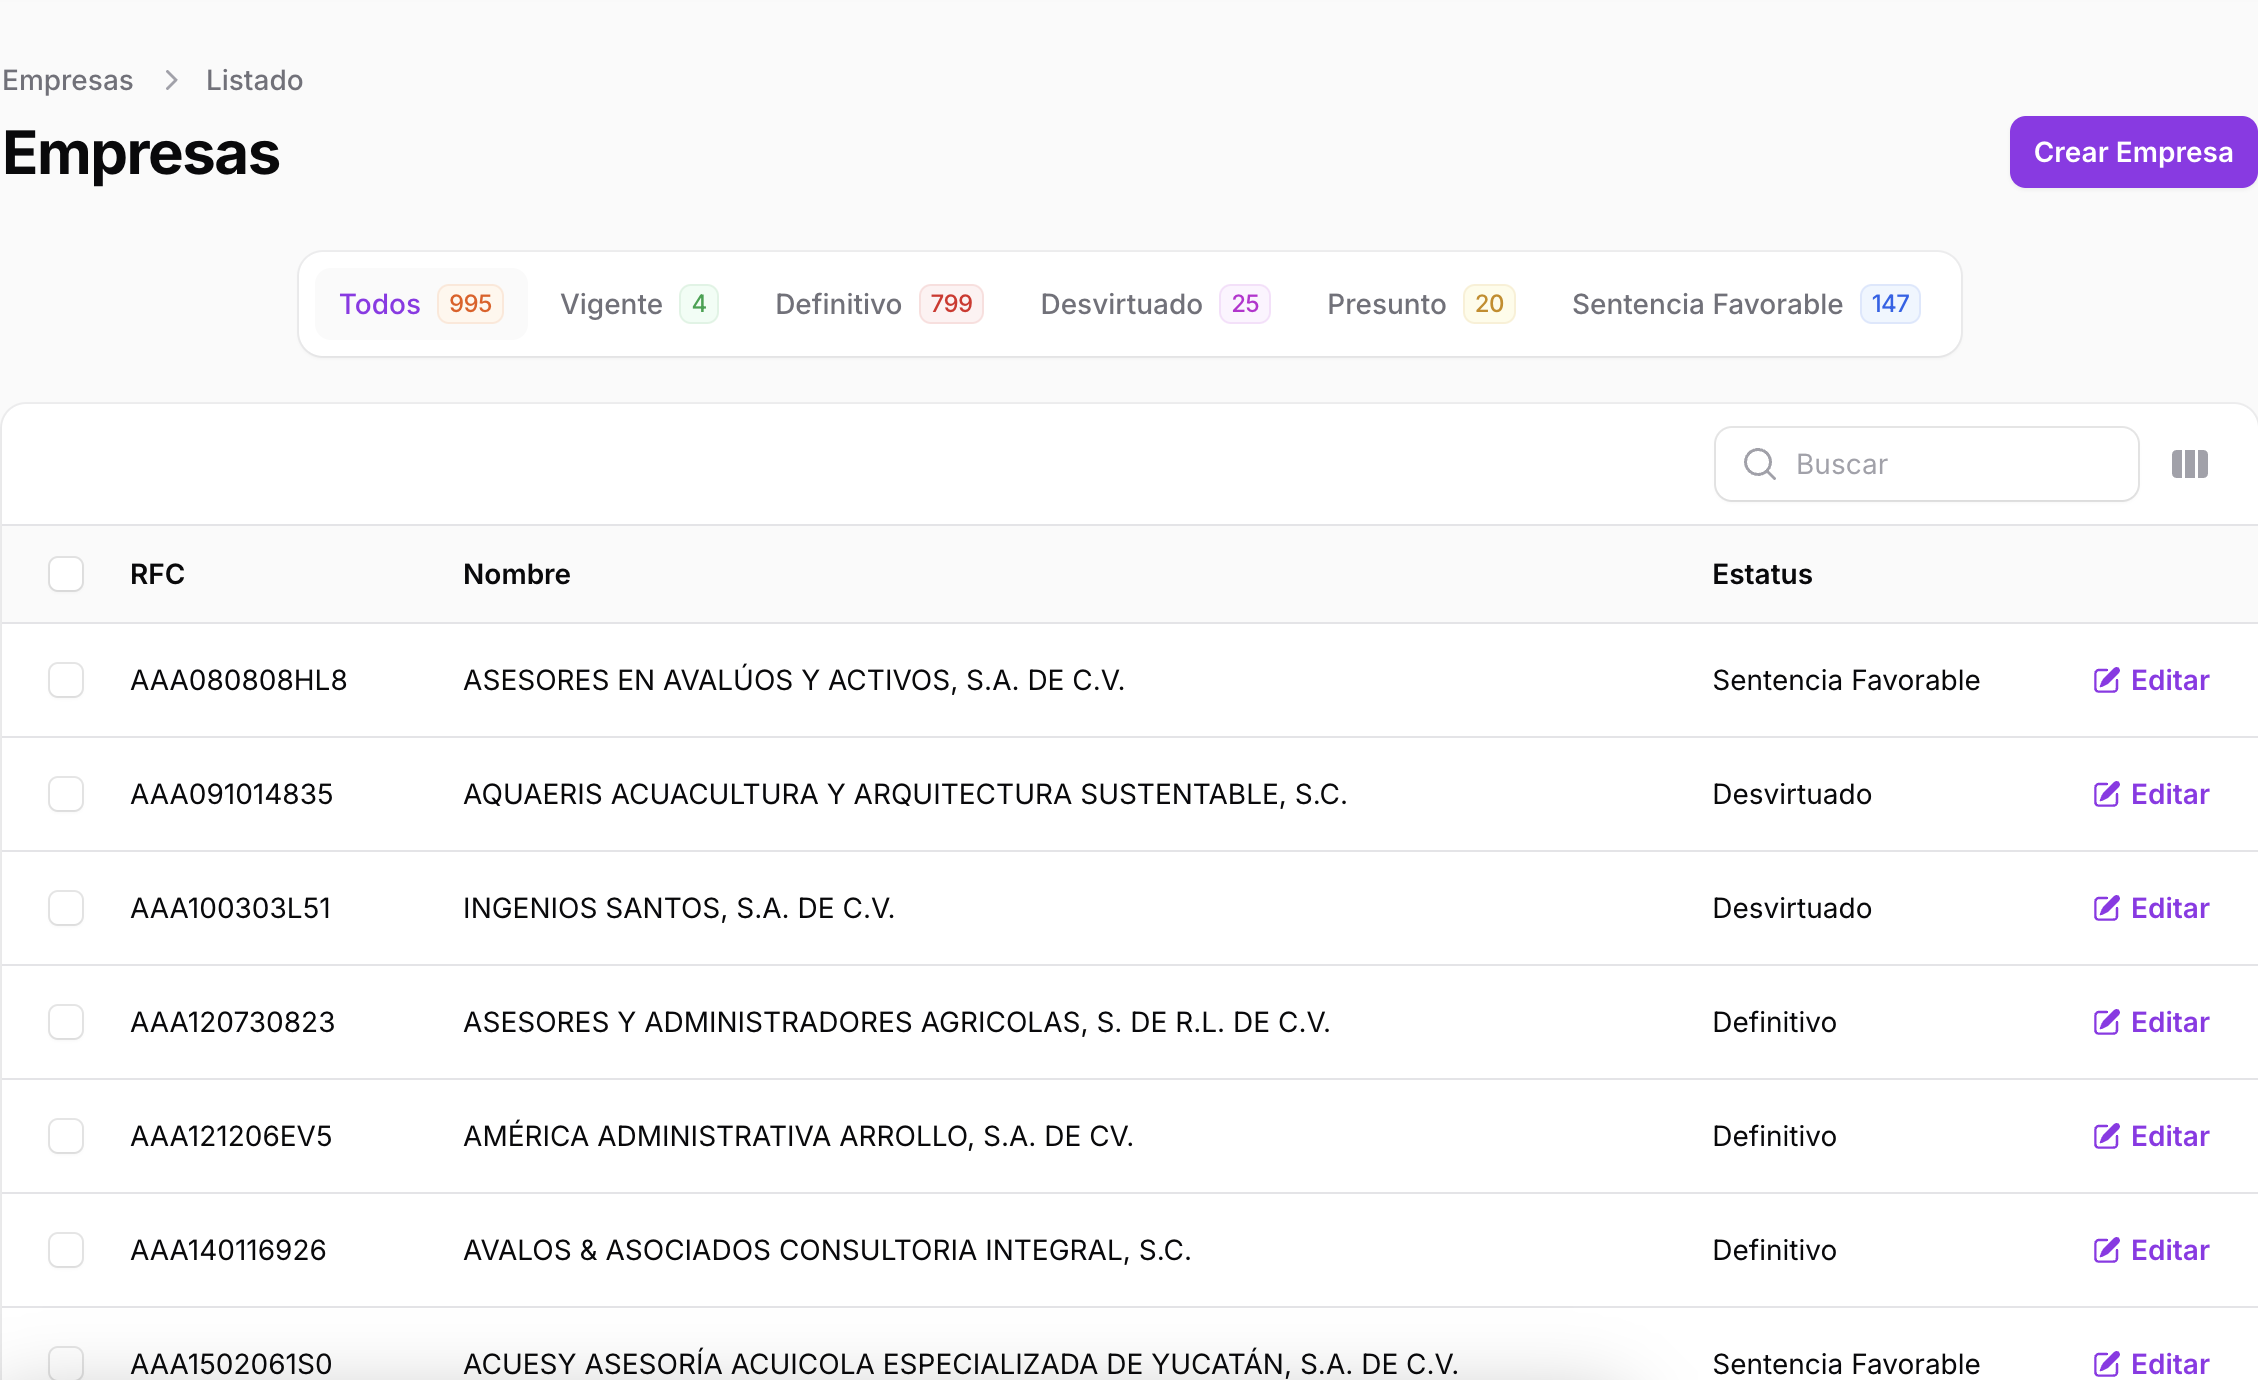The width and height of the screenshot is (2258, 1380).
Task: Go to Empresas breadcrumb link
Action: click(68, 80)
